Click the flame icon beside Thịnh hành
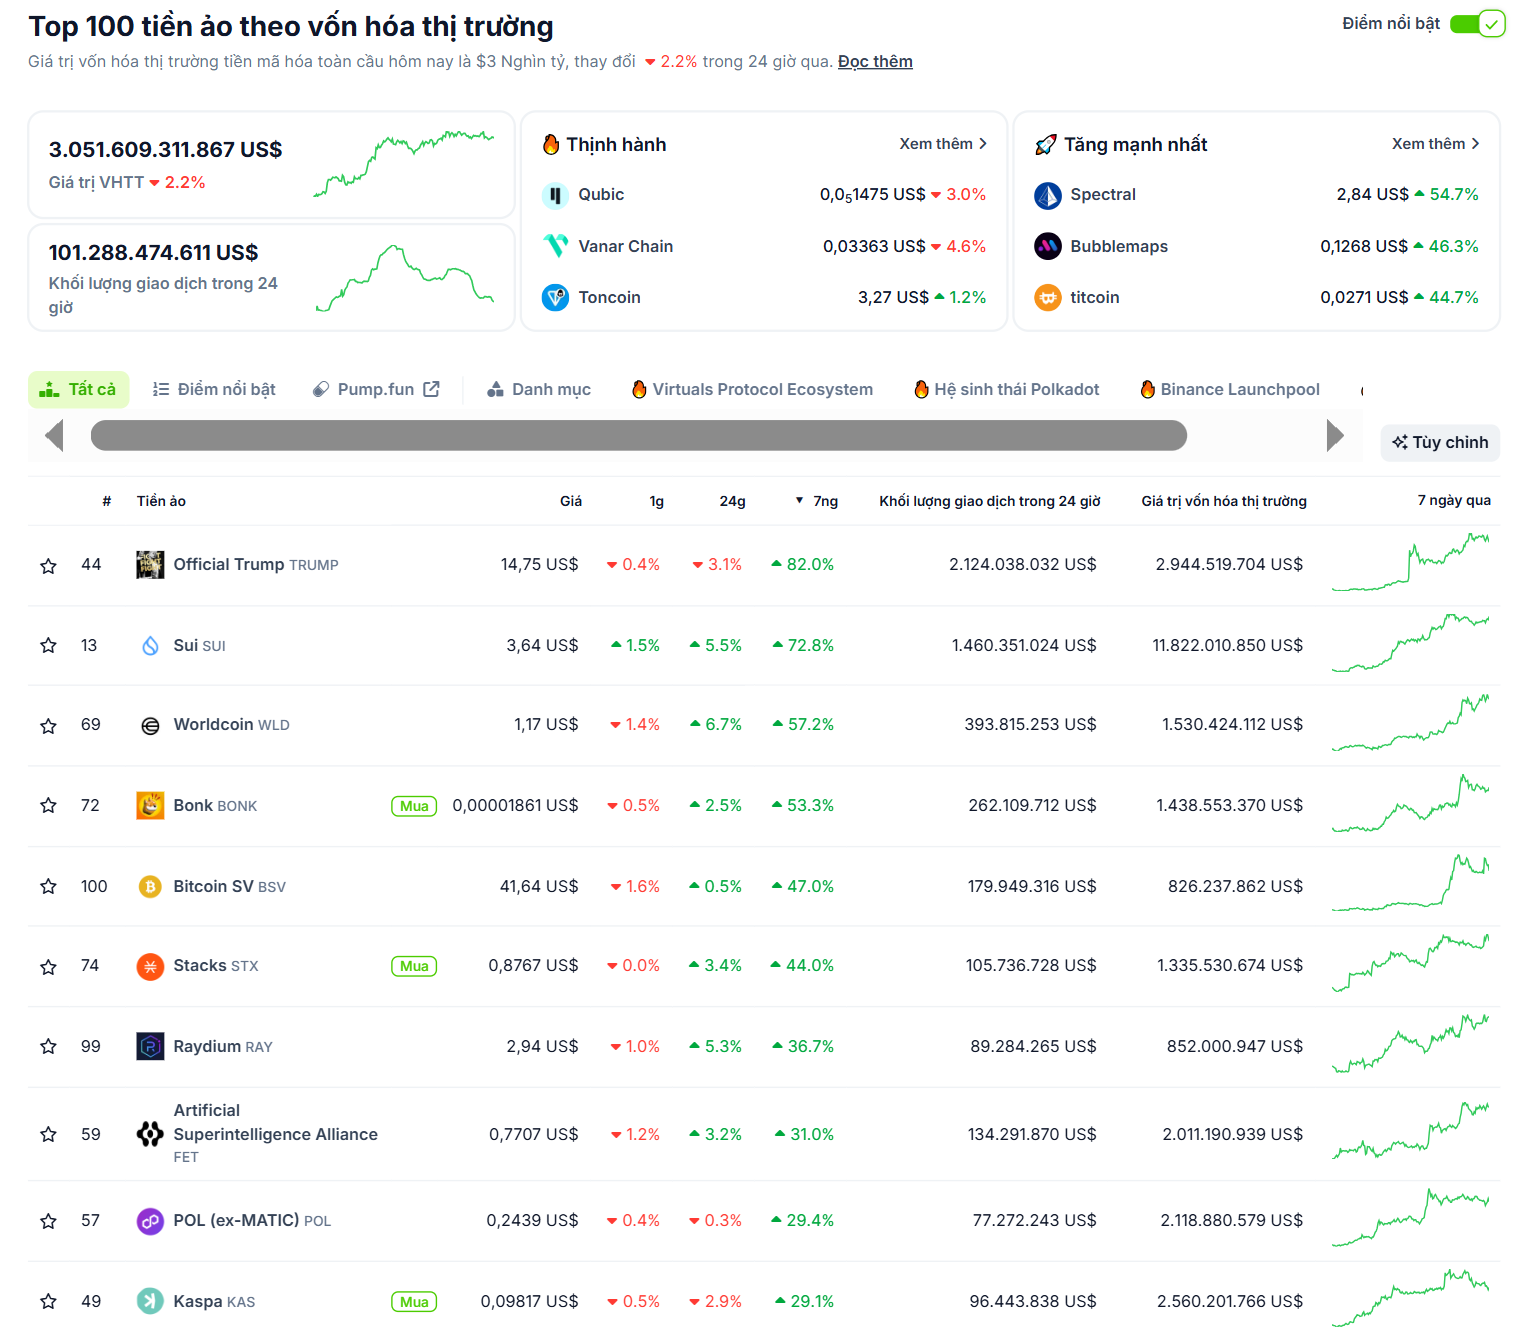 pos(551,144)
